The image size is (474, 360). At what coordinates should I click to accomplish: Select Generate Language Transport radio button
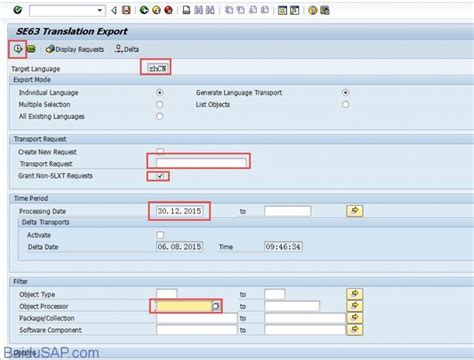point(345,92)
